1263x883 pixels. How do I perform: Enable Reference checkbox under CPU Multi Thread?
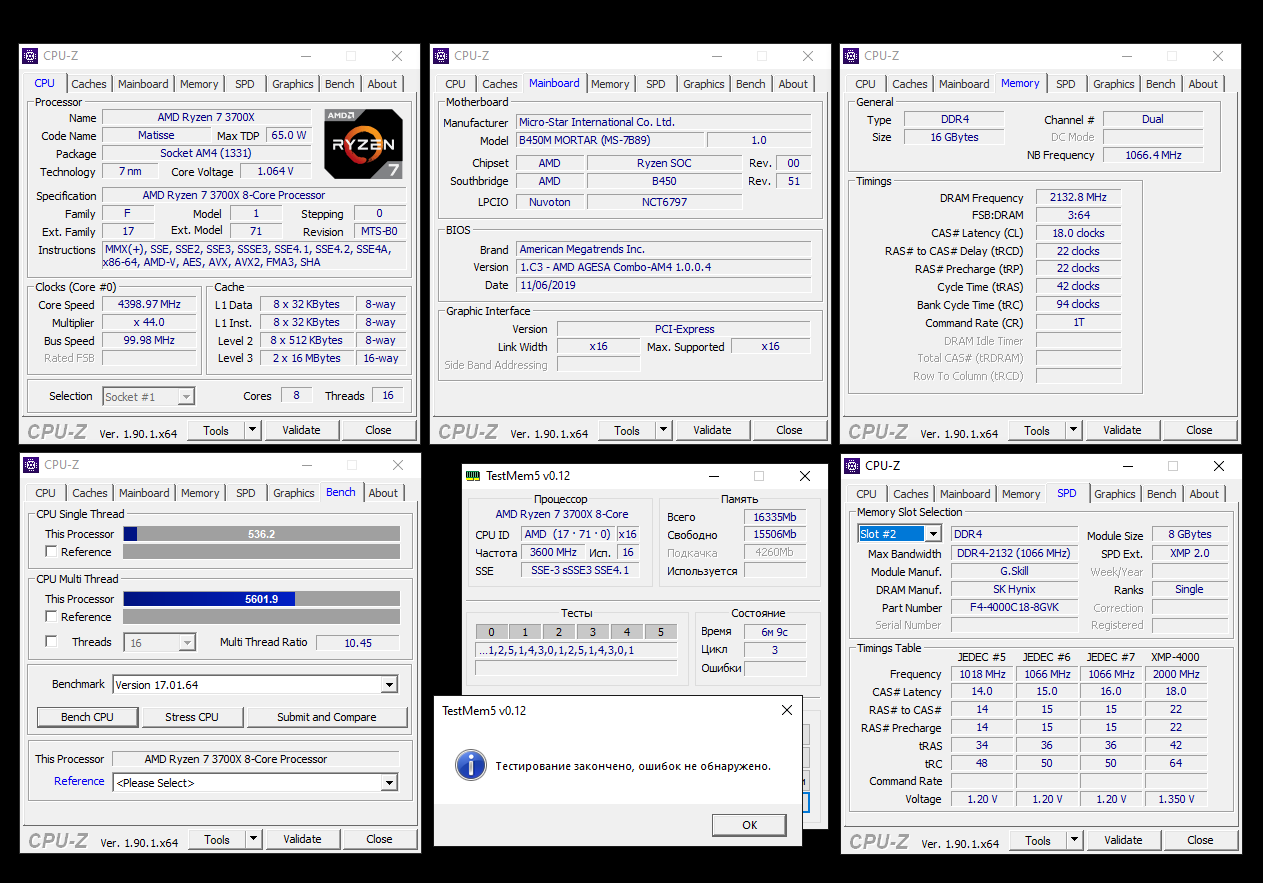(x=51, y=617)
